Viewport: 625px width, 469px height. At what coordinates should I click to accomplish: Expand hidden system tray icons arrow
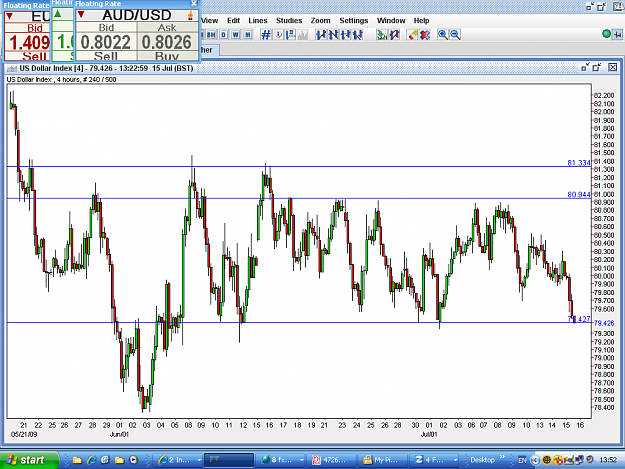coord(535,461)
